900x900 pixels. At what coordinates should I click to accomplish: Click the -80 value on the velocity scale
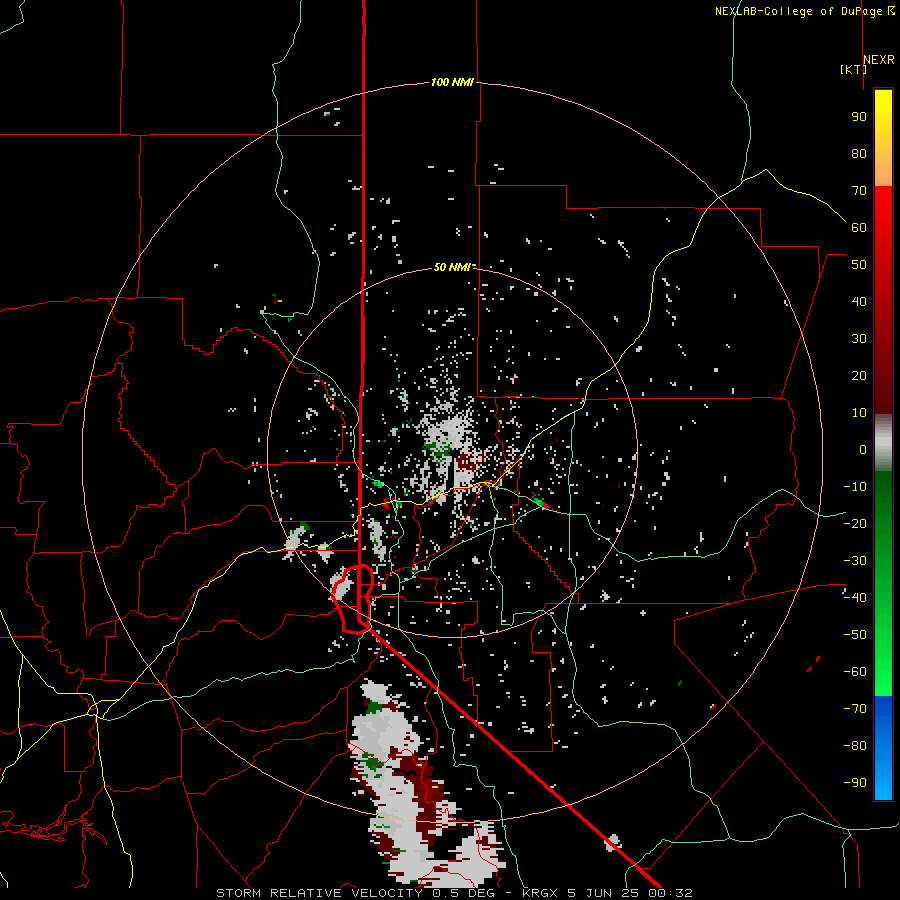(855, 746)
